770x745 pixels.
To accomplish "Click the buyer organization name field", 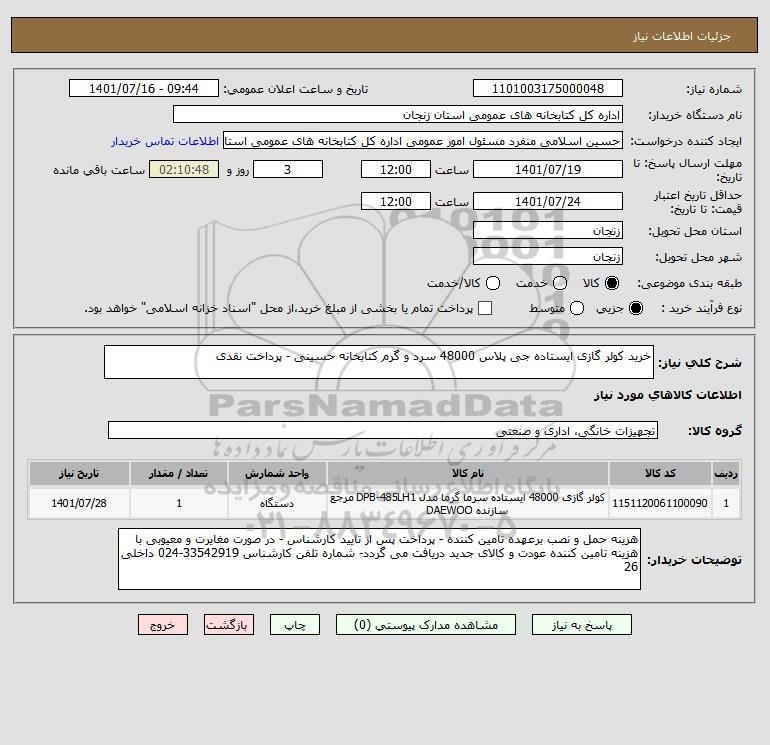I will 398,114.
